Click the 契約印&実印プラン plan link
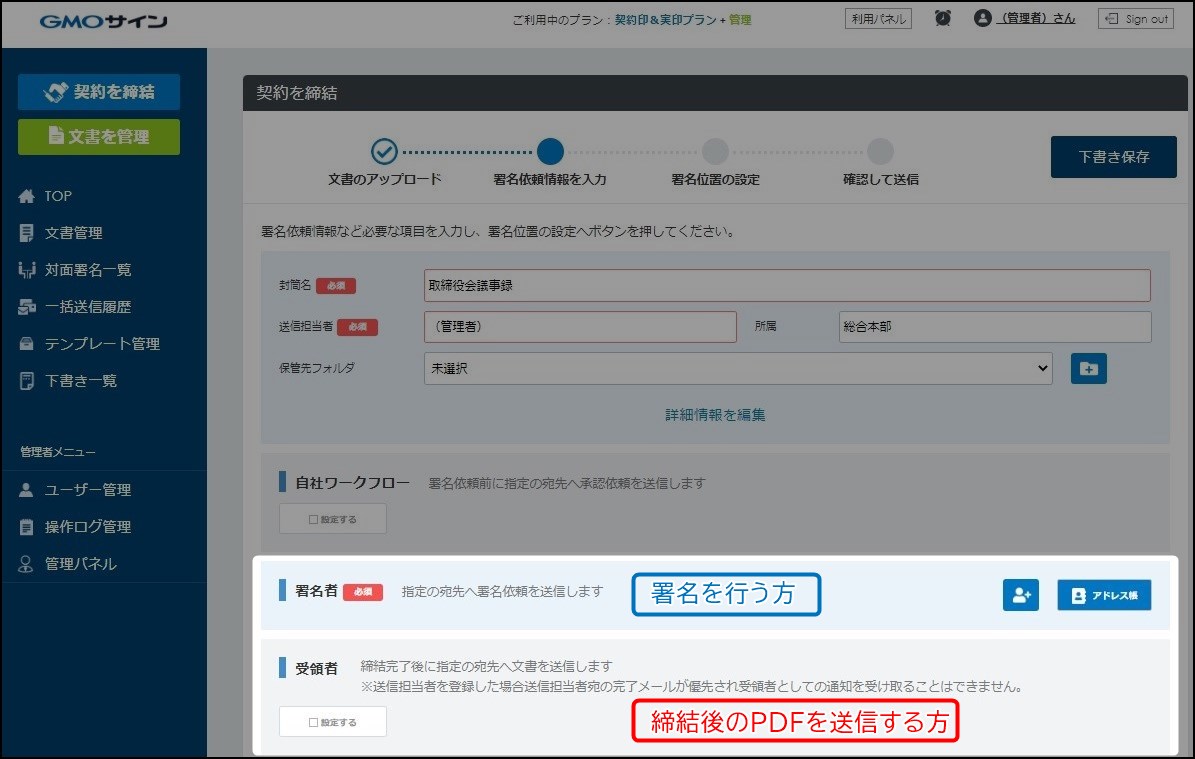Screen dimensions: 1195x759 pos(665,20)
